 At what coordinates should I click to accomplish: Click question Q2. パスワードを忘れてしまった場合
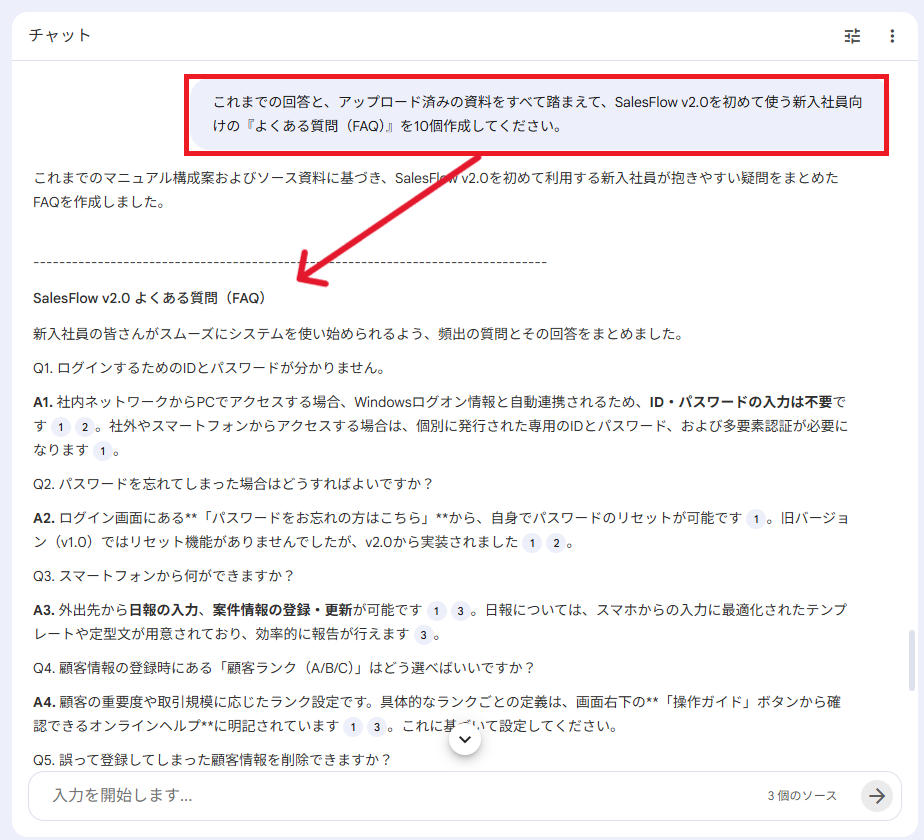[x=233, y=484]
